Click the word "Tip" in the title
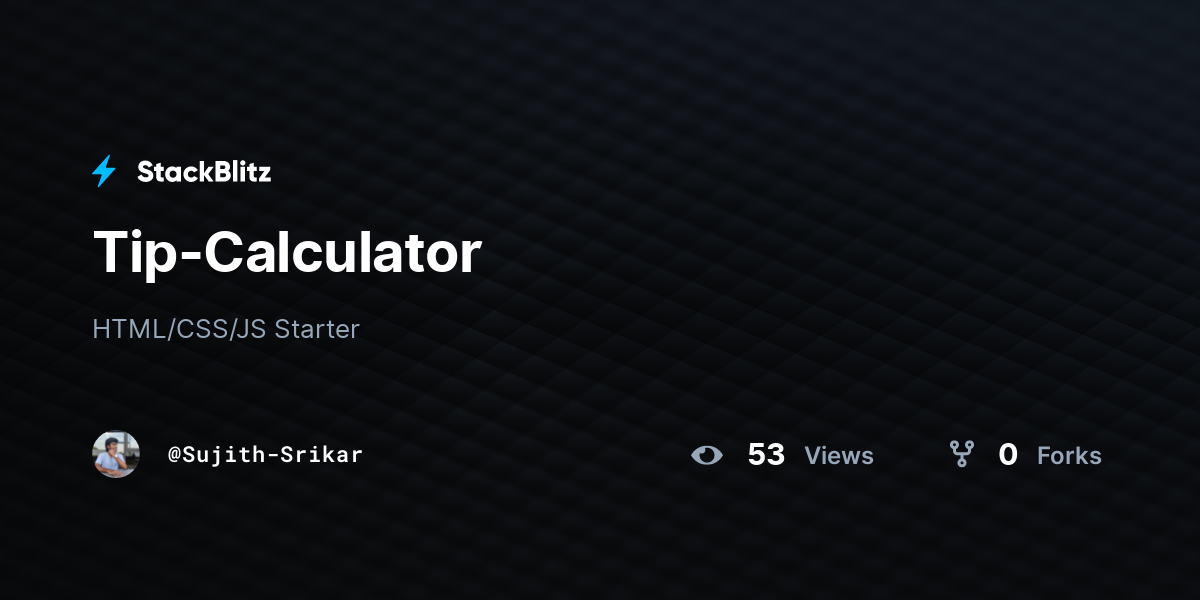The width and height of the screenshot is (1200, 600). (x=133, y=255)
